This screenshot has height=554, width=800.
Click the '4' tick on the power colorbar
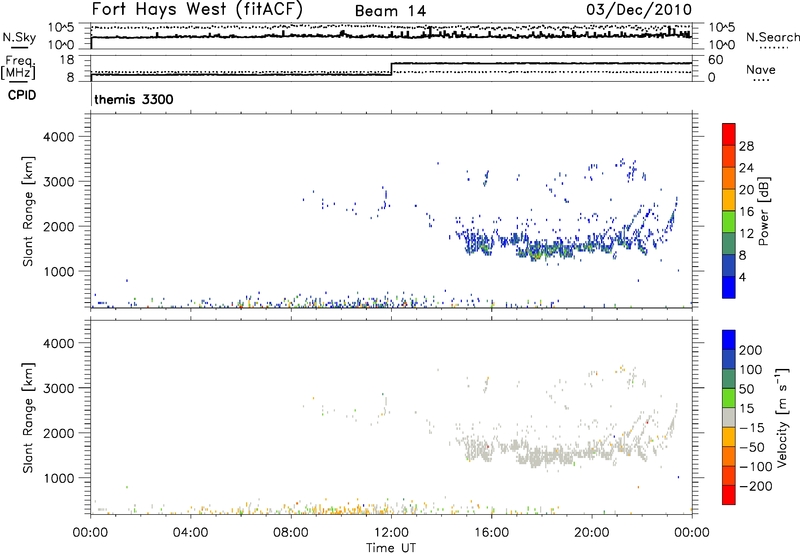pyautogui.click(x=743, y=277)
